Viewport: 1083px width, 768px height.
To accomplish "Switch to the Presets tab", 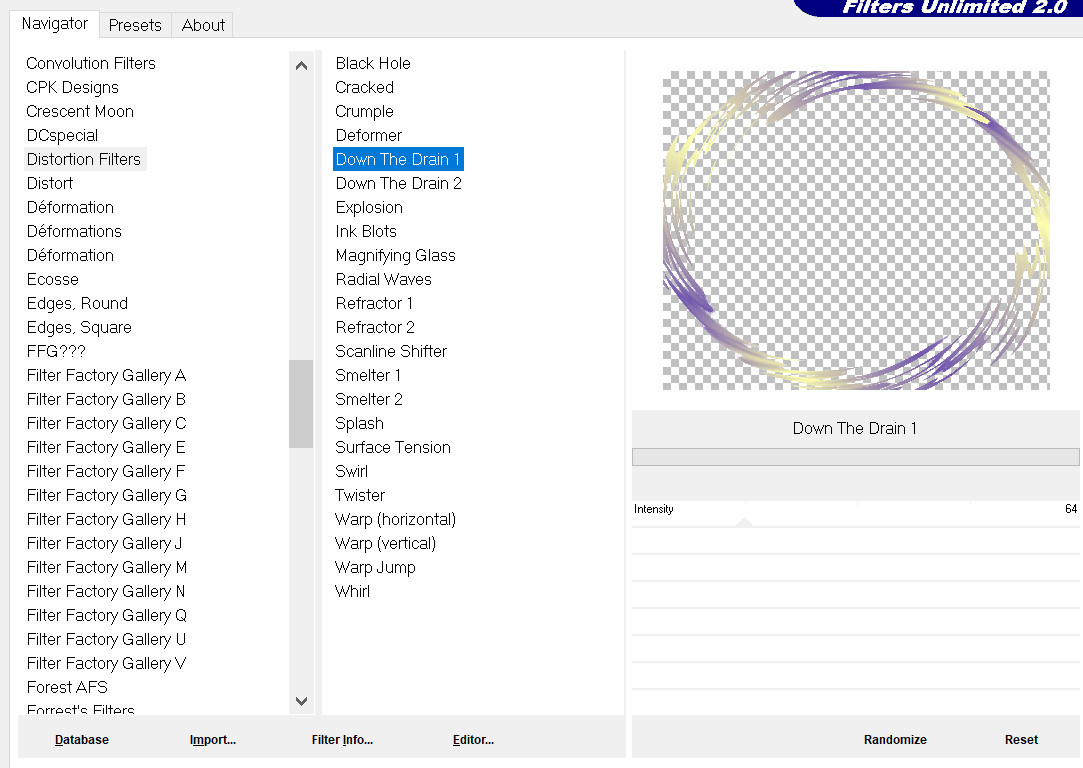I will click(x=135, y=25).
